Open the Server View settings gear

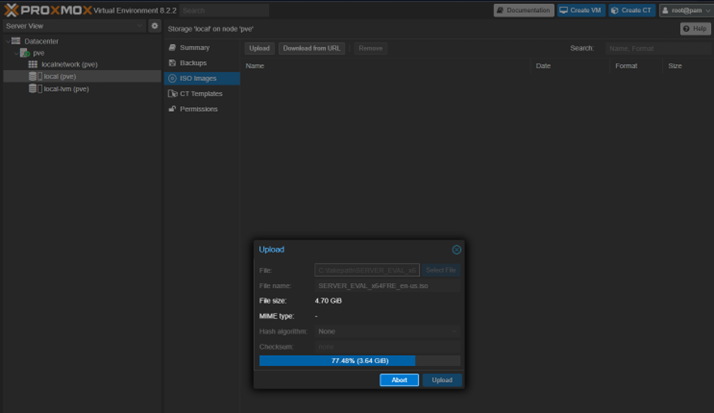tap(155, 26)
